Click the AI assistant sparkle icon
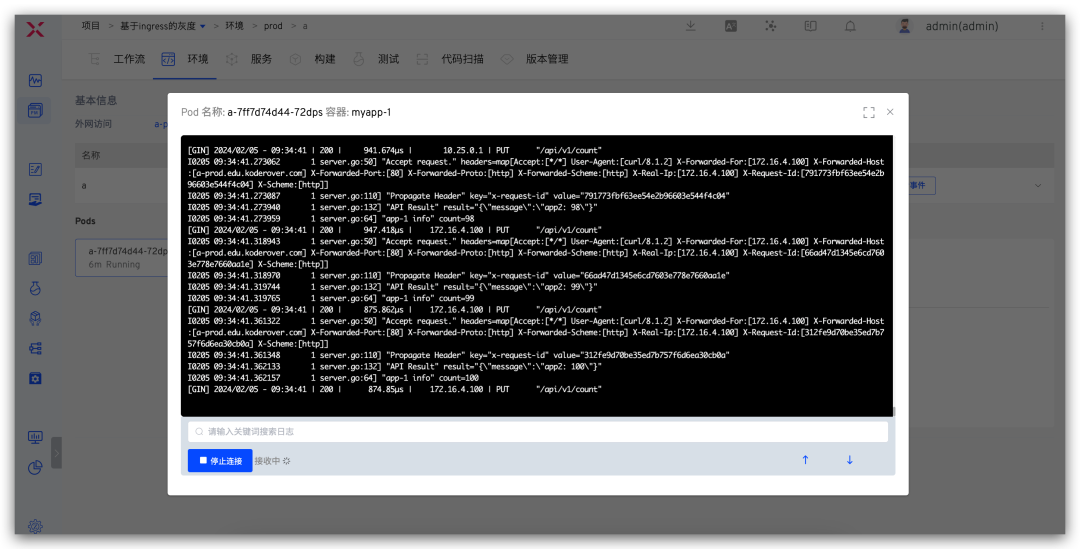This screenshot has height=549, width=1080. click(771, 26)
